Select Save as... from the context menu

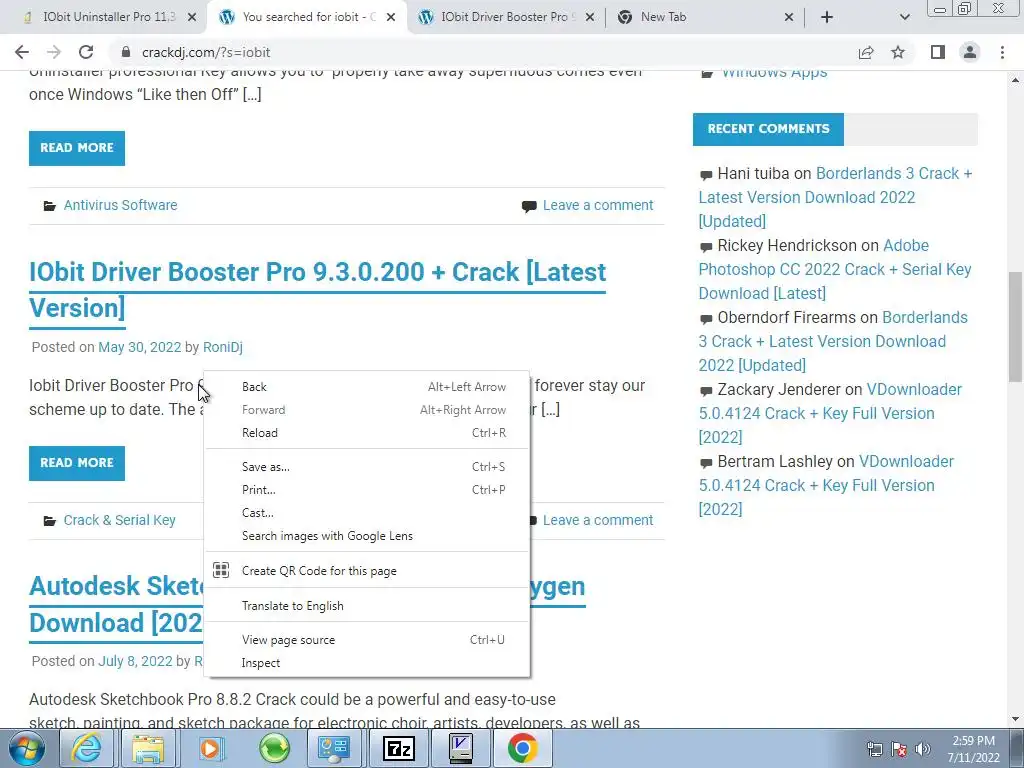[366, 466]
